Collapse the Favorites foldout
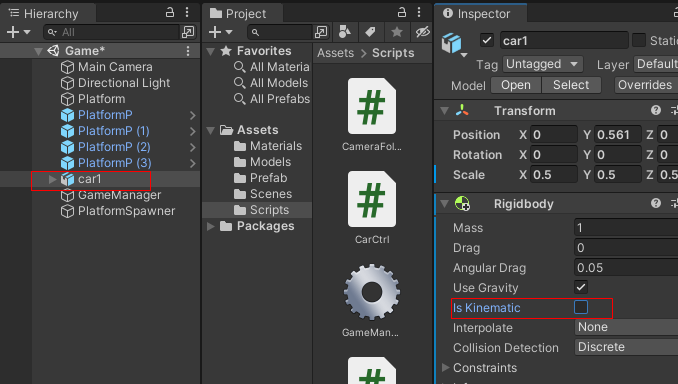This screenshot has height=384, width=678. point(211,51)
